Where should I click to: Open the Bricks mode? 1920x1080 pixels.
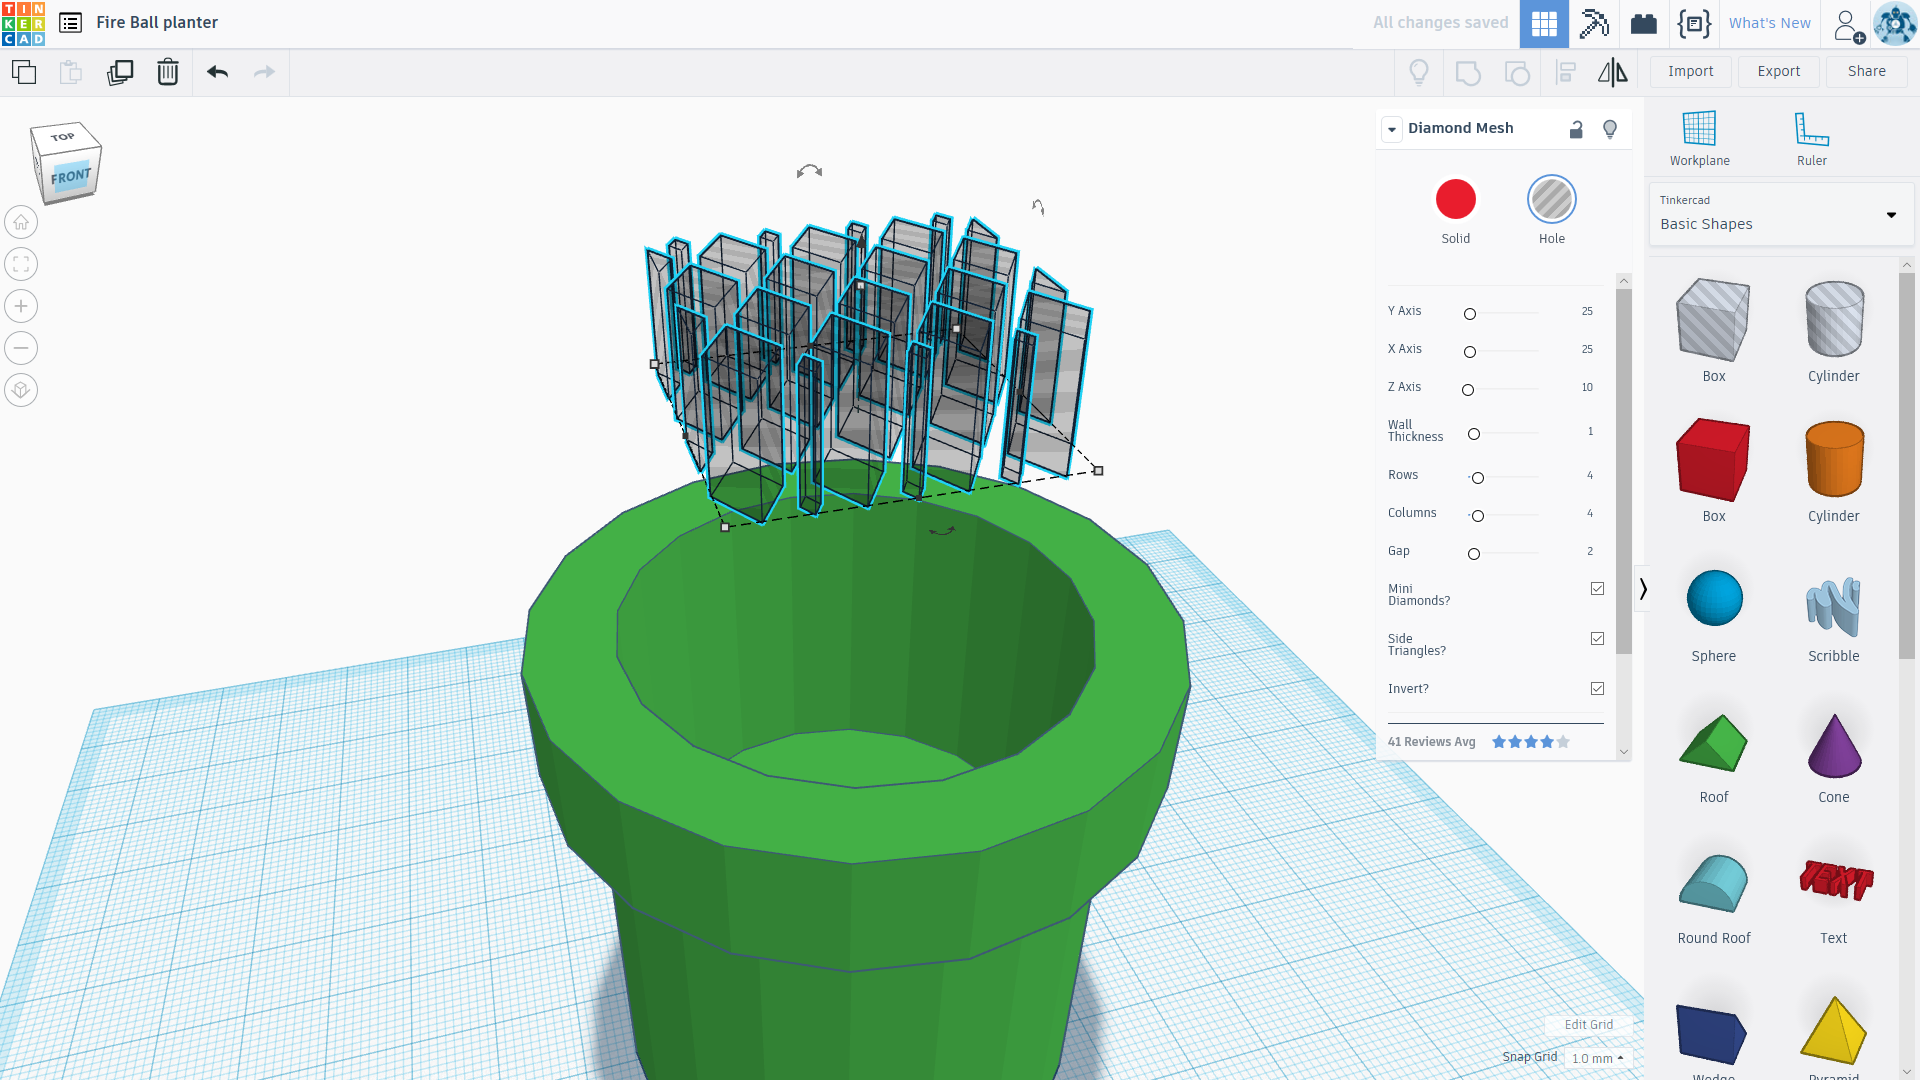tap(1644, 24)
